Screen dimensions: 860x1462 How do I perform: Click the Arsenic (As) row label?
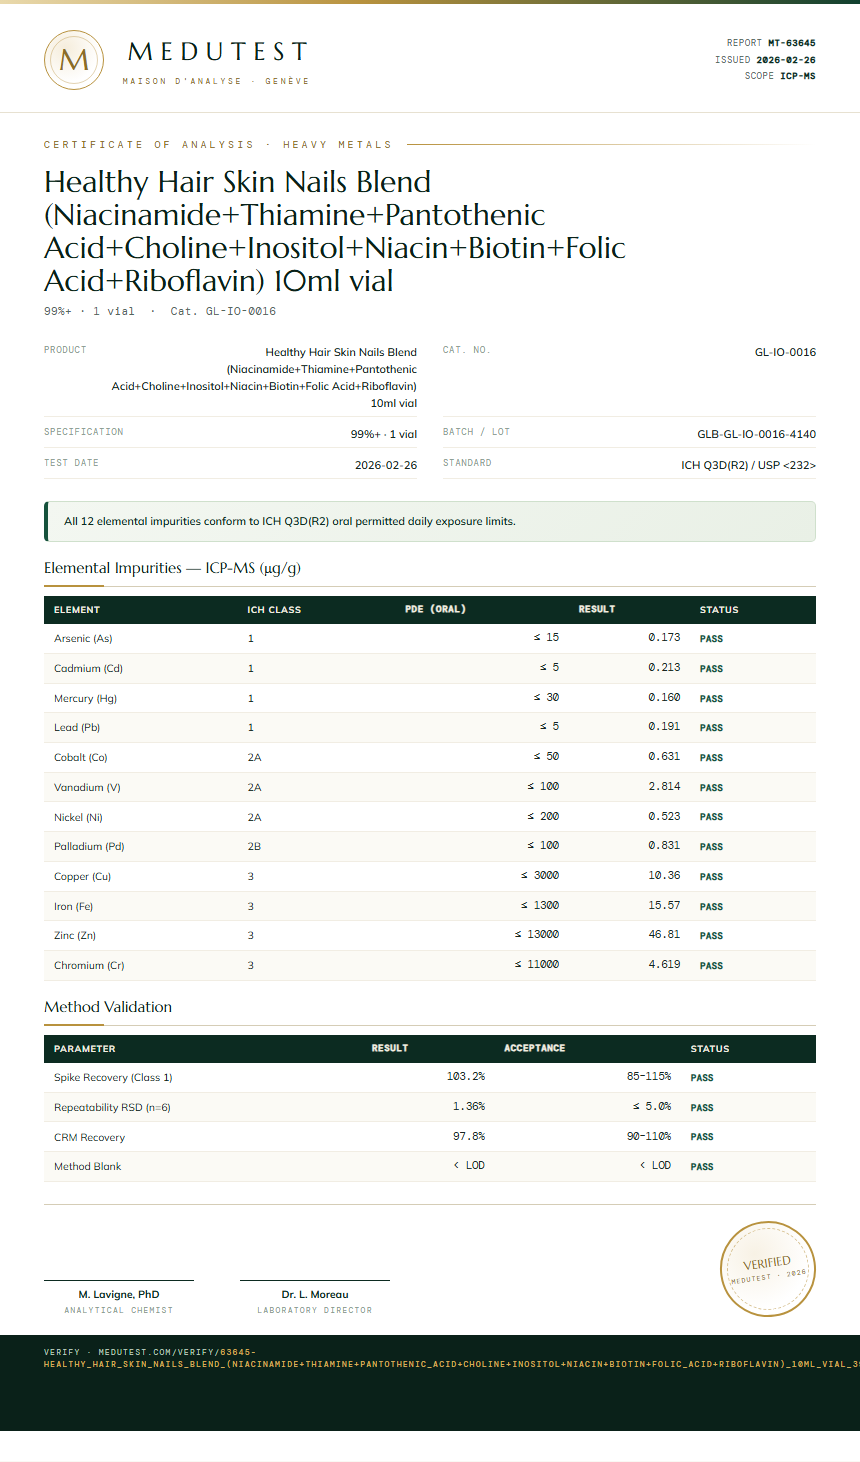[x=83, y=638]
